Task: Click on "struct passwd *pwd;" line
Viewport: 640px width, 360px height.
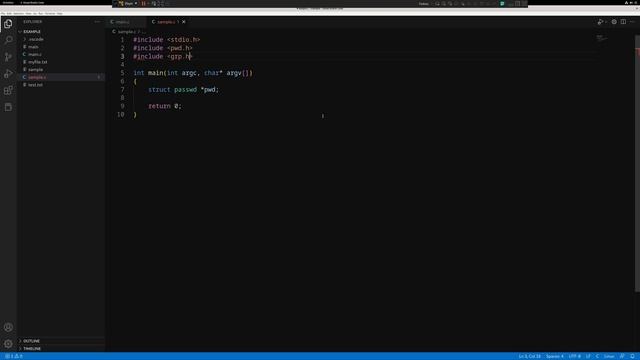Action: pos(183,89)
